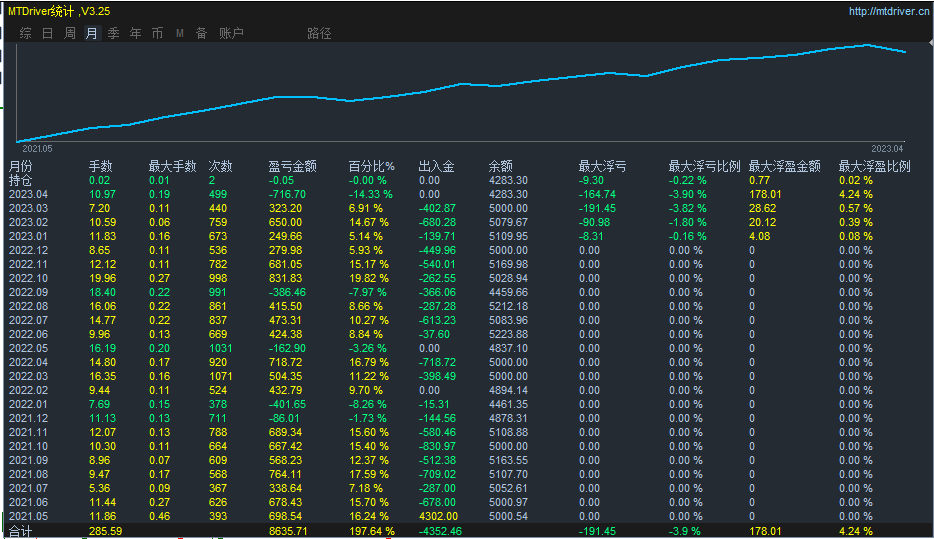Viewport: 934px width, 539px height.
Task: Open the 年 yearly statistics tab
Action: (x=135, y=33)
